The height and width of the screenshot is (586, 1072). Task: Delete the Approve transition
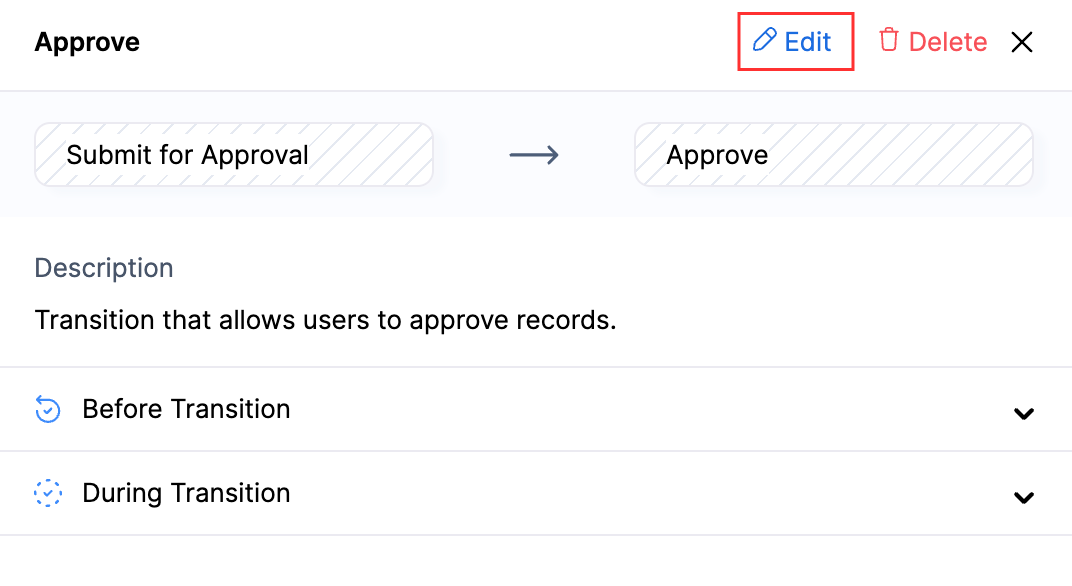tap(931, 41)
